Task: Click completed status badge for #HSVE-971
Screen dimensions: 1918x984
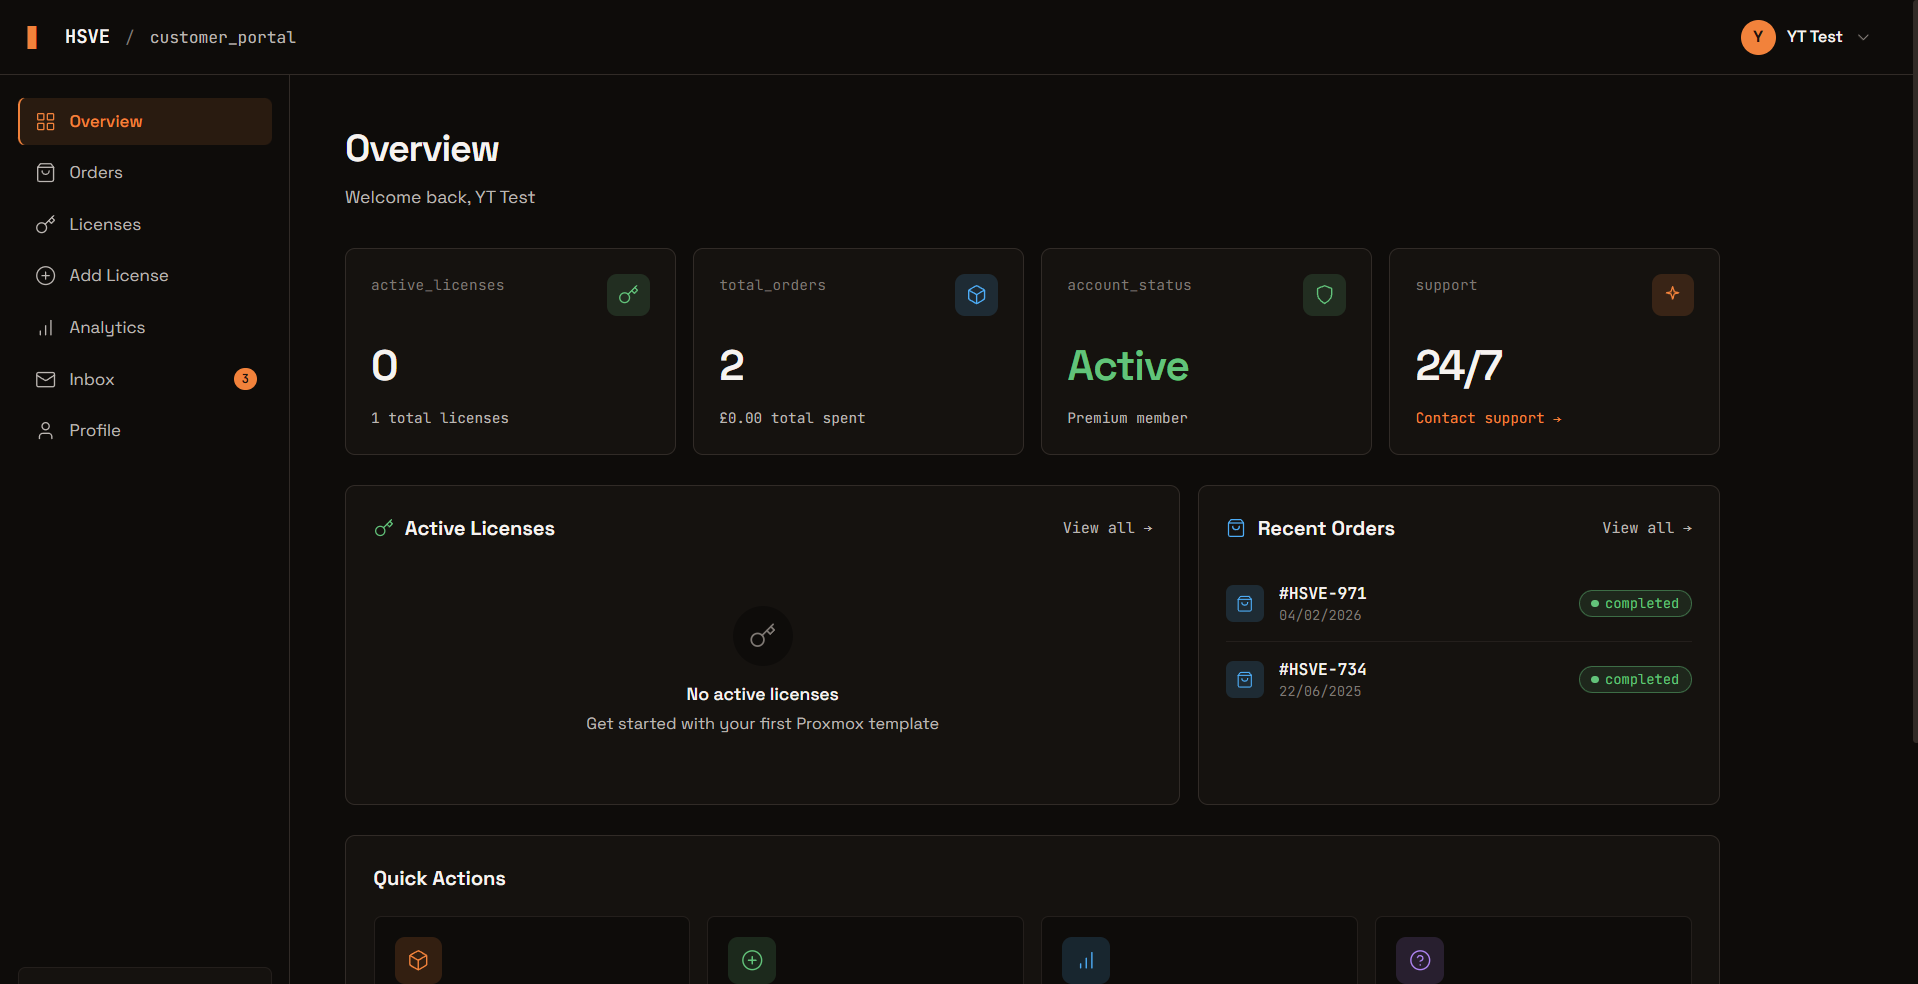Action: pos(1635,604)
